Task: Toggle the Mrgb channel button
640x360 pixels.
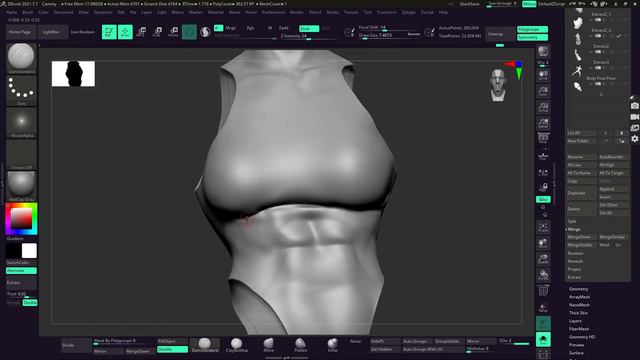Action: point(231,28)
